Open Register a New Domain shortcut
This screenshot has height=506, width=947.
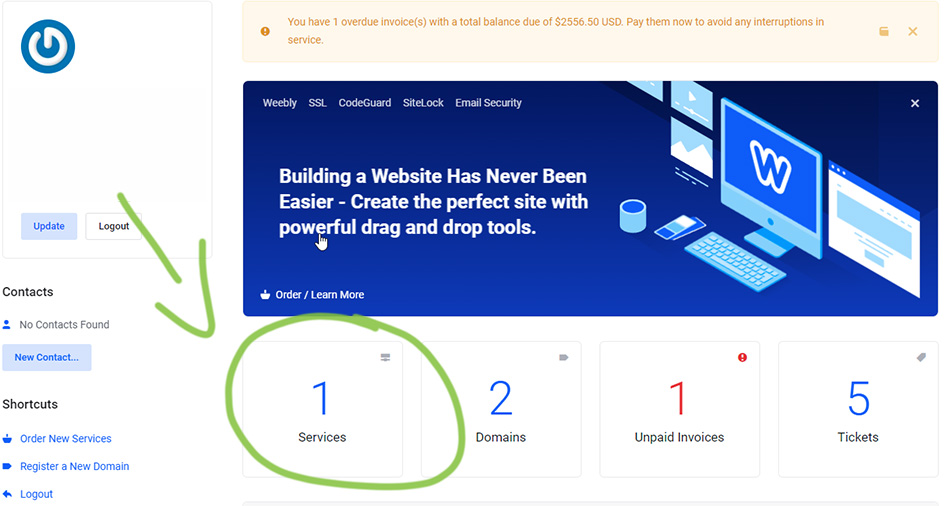[x=75, y=466]
